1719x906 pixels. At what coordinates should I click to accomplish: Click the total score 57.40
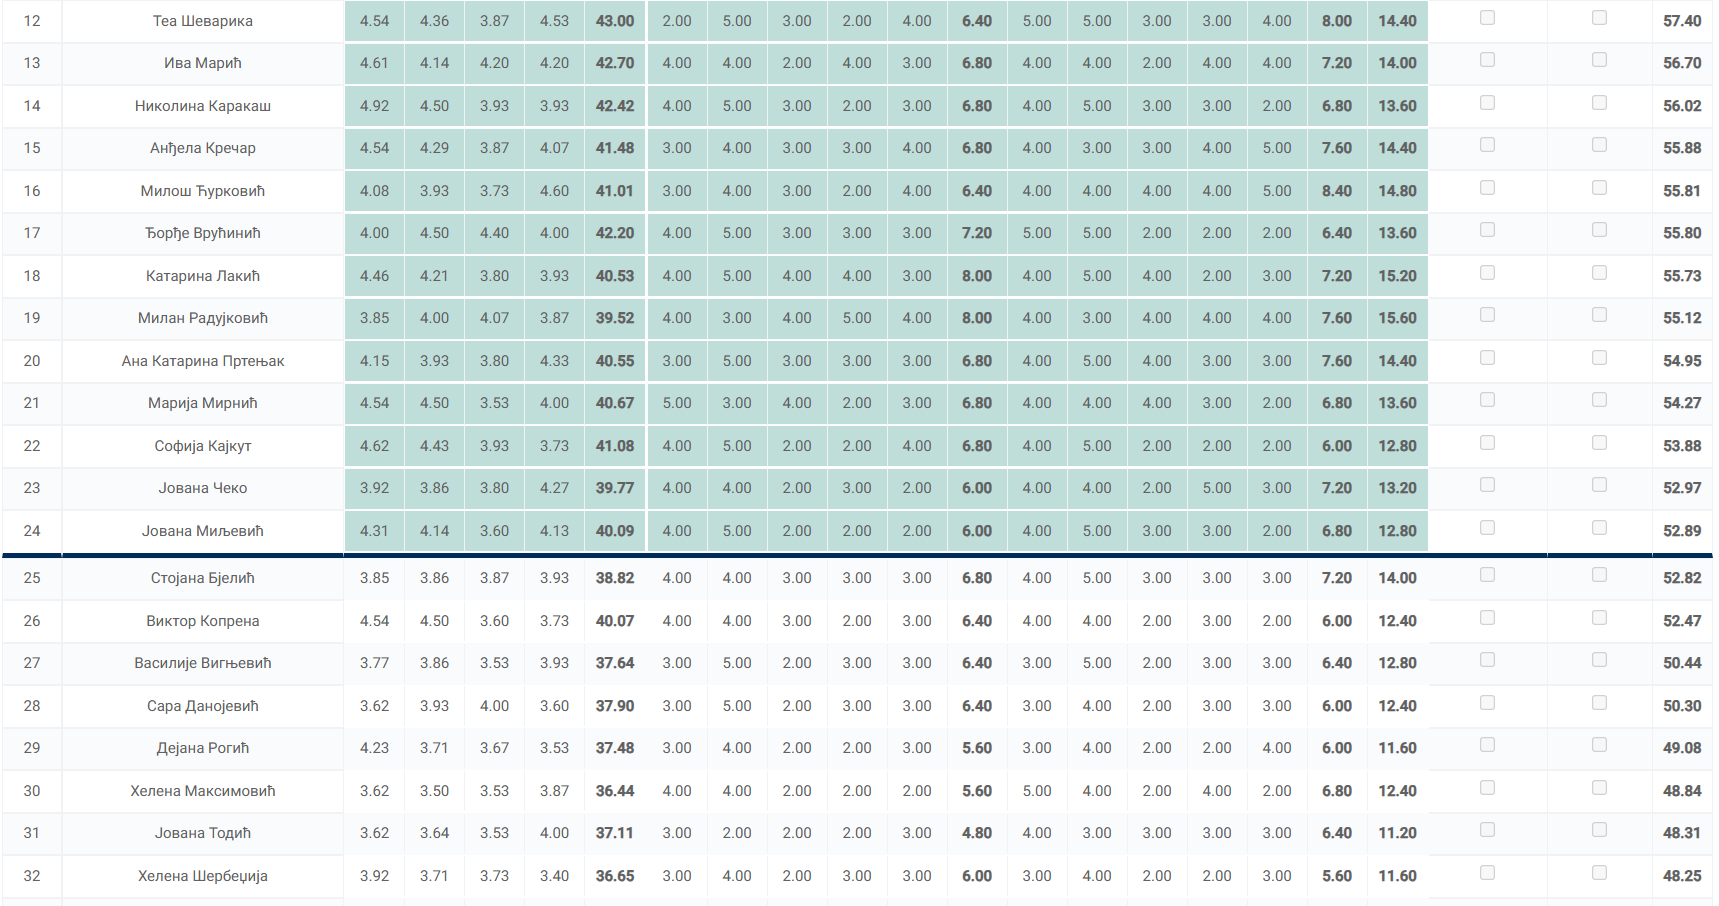pos(1682,21)
